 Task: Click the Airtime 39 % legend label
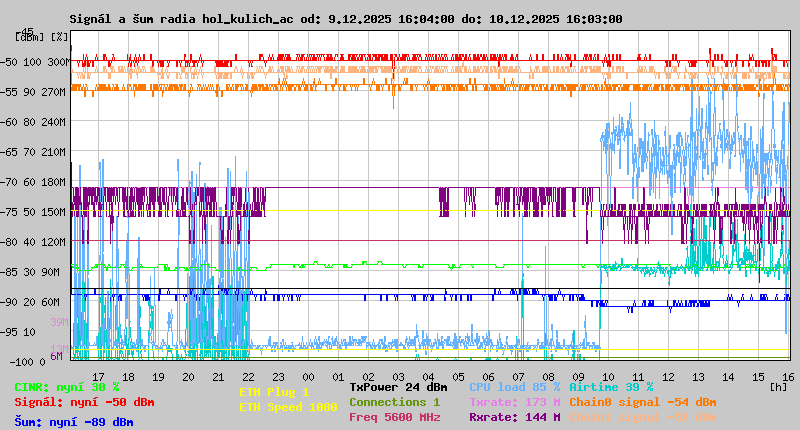click(611, 386)
